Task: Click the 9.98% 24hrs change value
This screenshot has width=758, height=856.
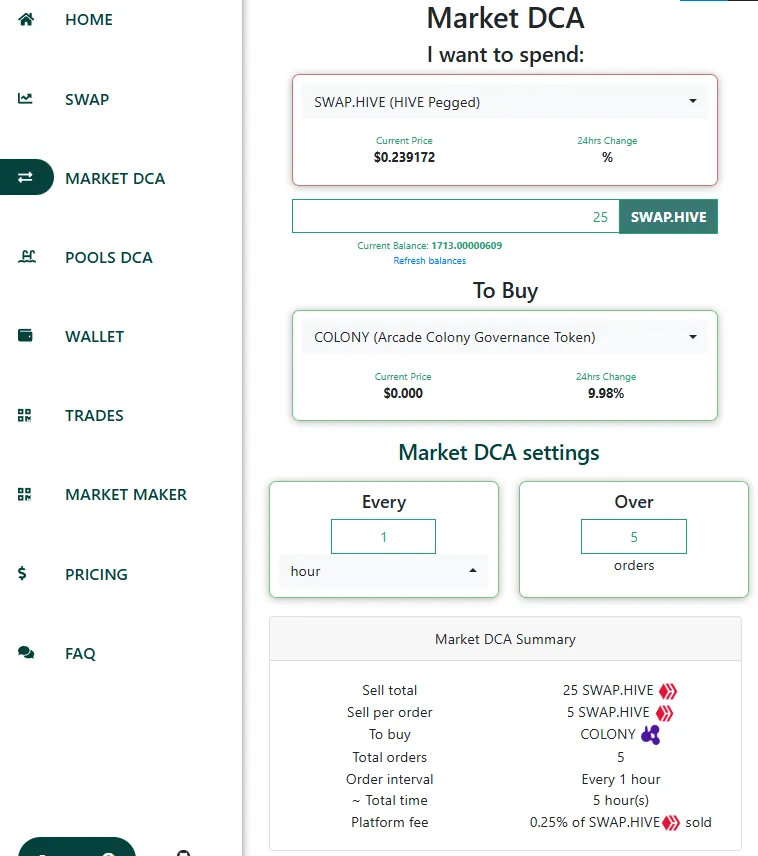Action: tap(606, 393)
